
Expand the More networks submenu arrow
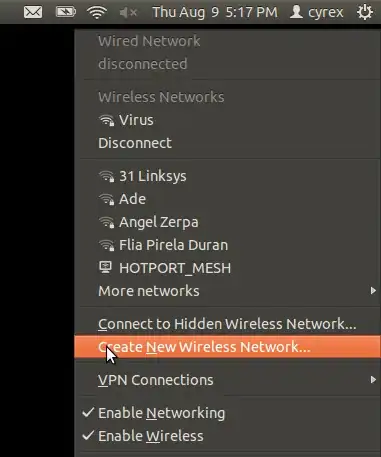point(373,291)
